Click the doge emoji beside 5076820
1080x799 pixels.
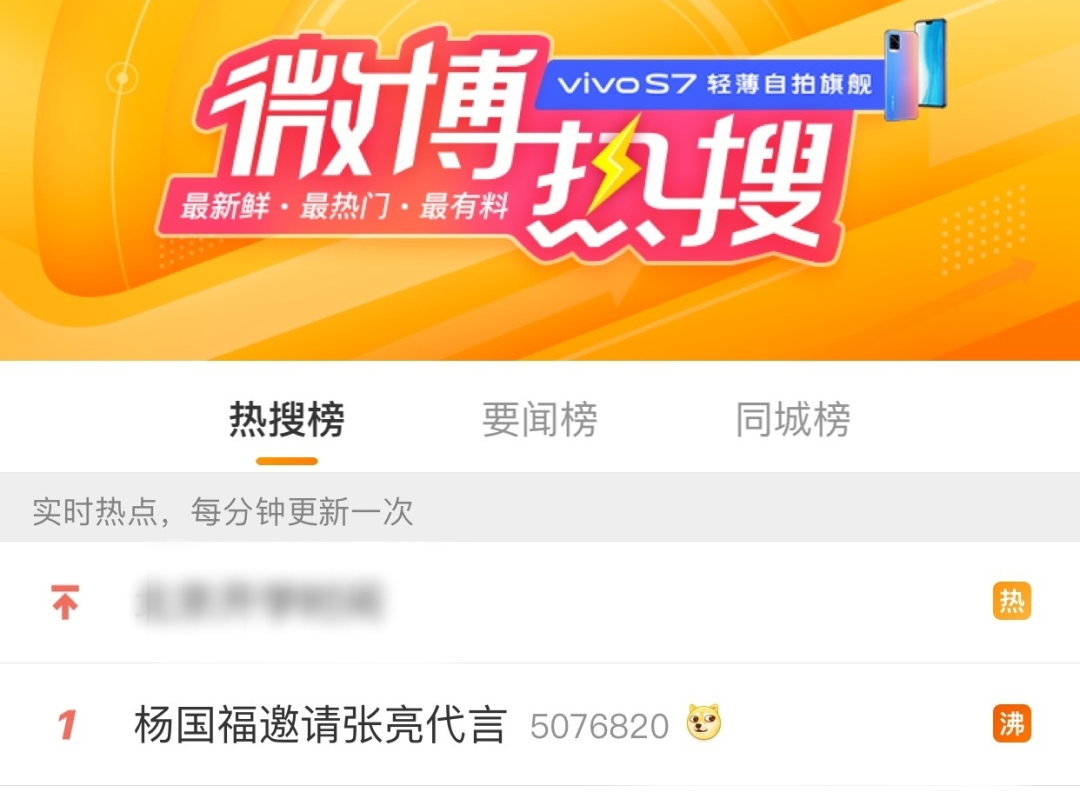click(704, 723)
